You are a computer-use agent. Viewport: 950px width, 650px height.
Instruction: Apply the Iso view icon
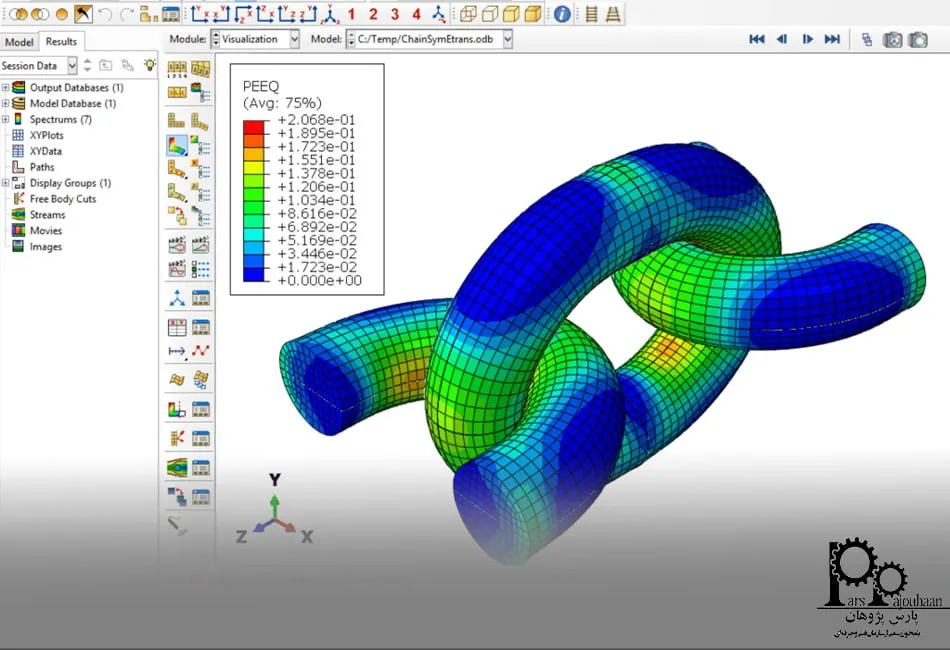(439, 14)
